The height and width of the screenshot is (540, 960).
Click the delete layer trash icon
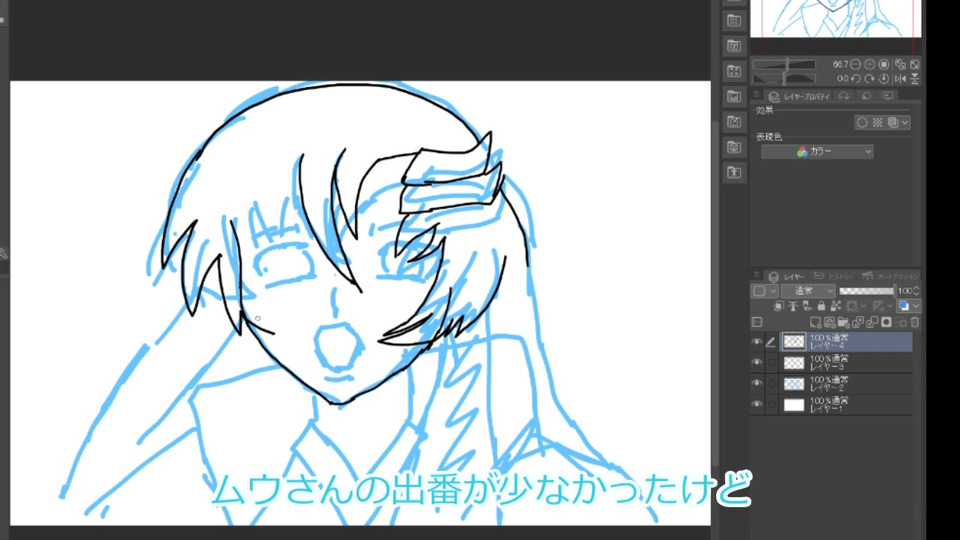point(915,322)
